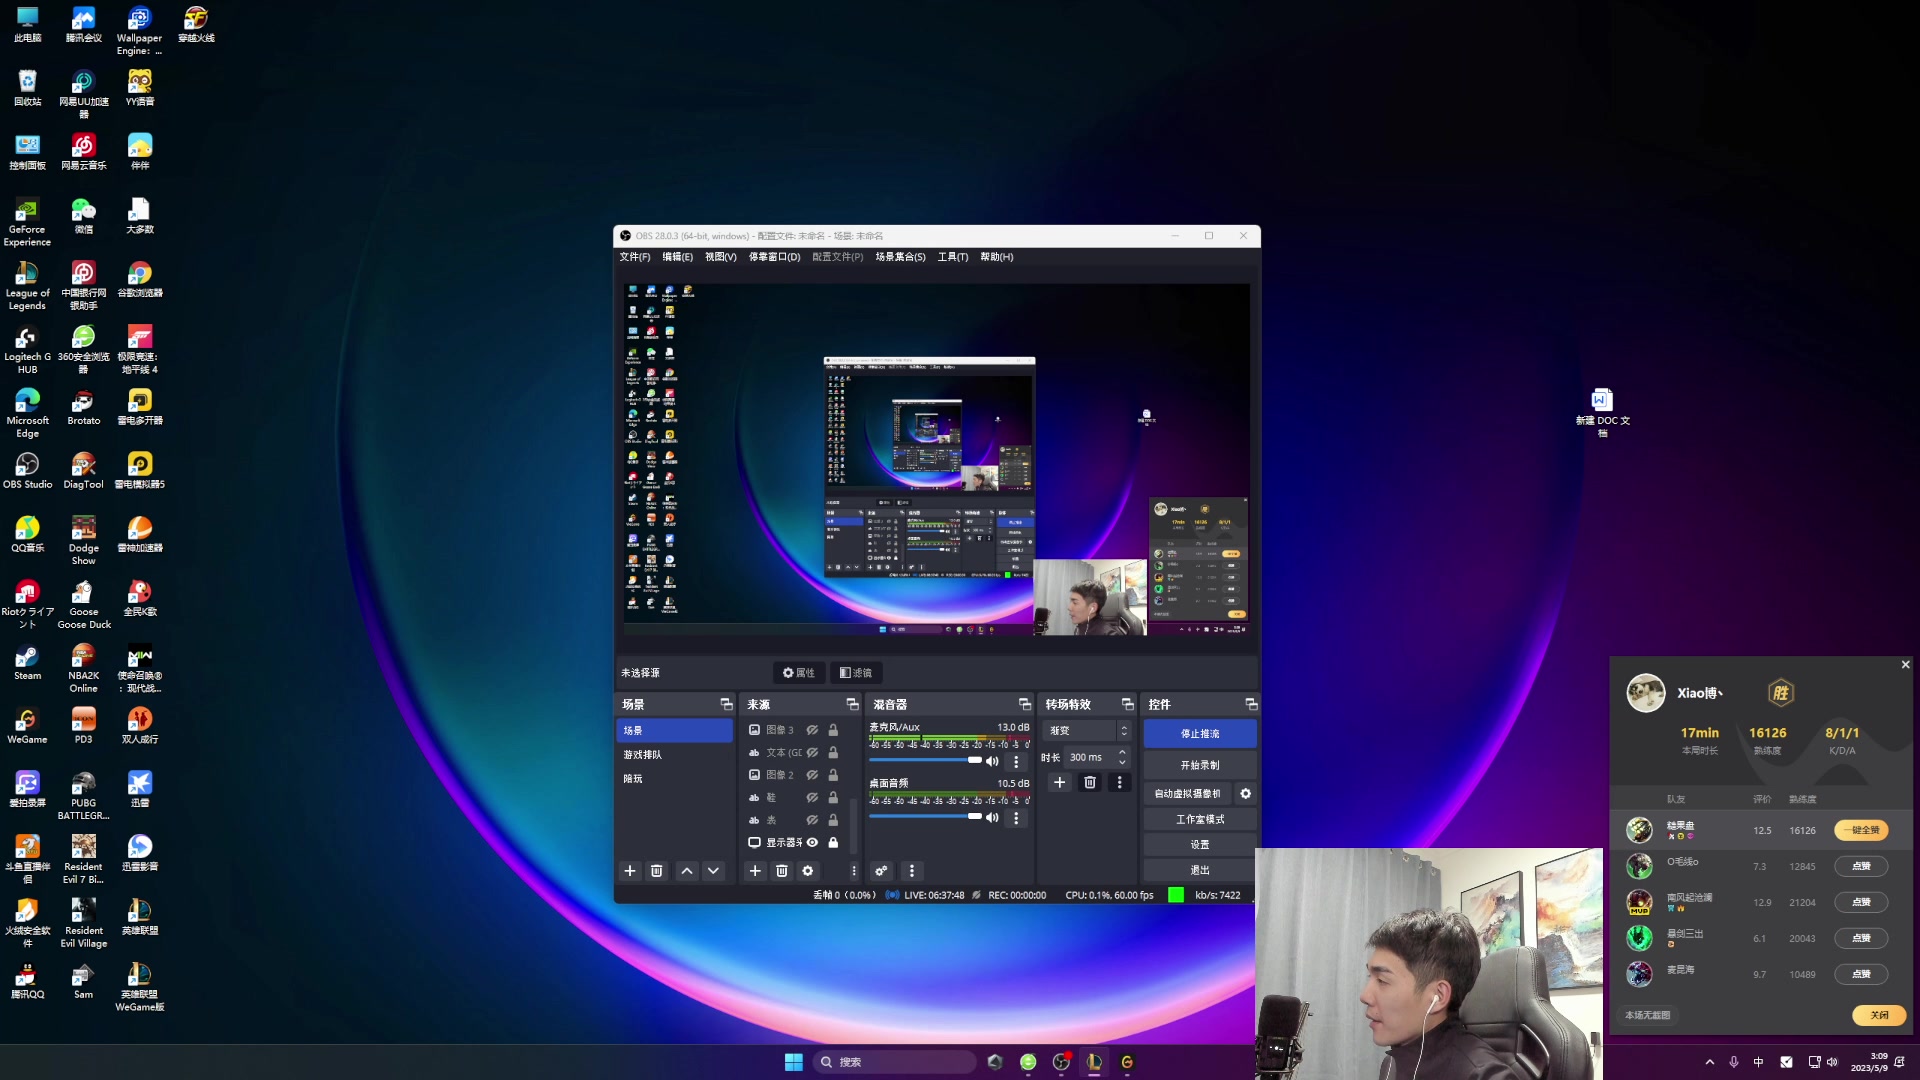
Task: Open virtual camera settings gear icon
Action: click(1245, 794)
